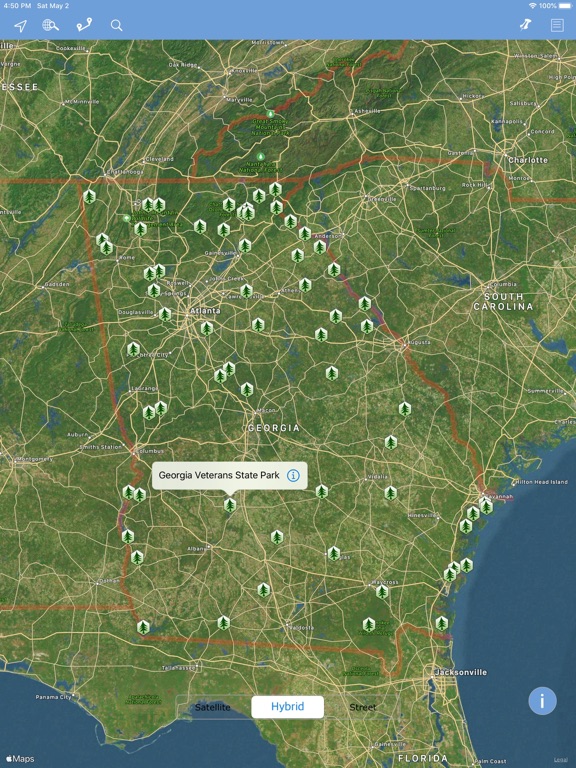Check battery status in status bar
576x768 pixels.
(x=564, y=6)
